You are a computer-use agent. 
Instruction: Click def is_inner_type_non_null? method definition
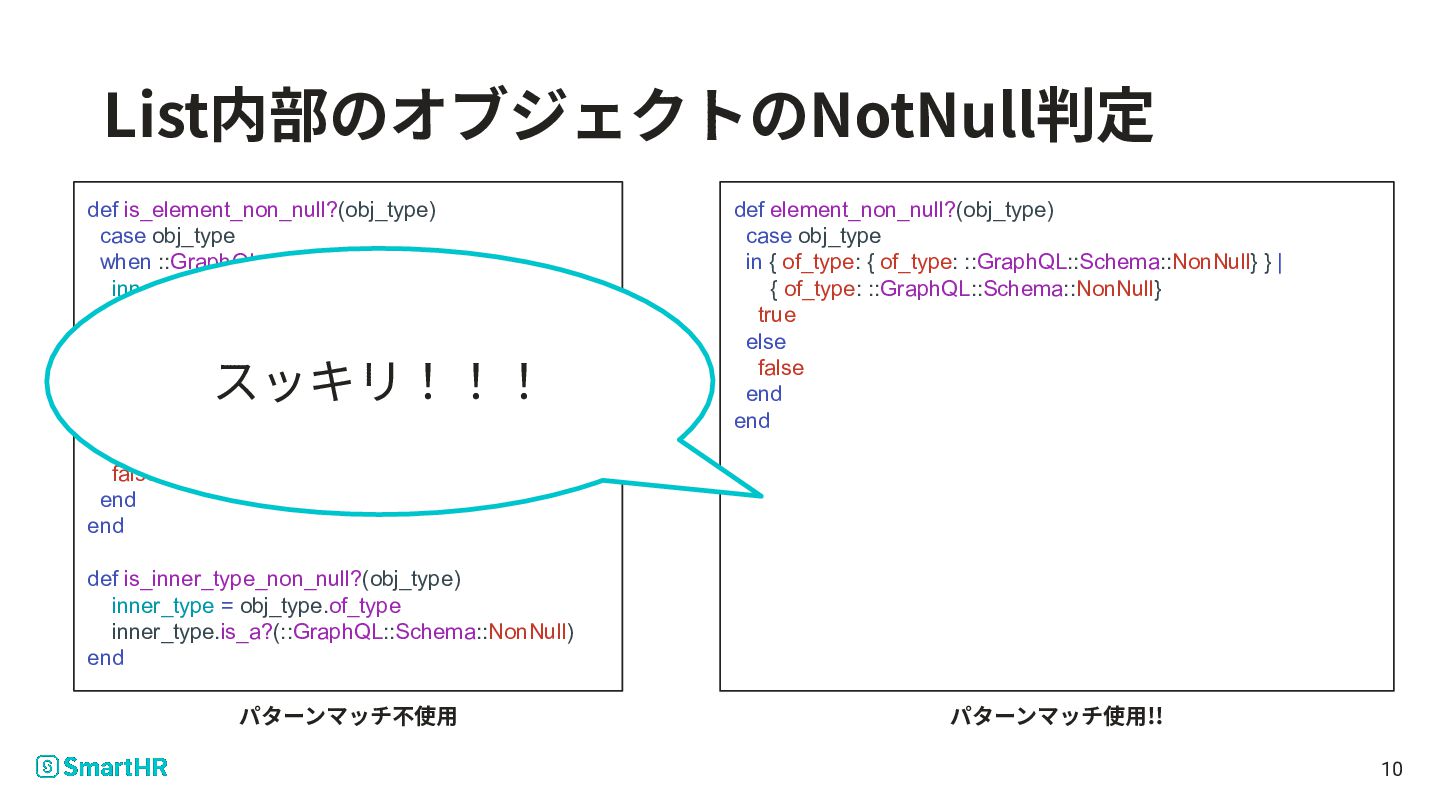pos(274,579)
